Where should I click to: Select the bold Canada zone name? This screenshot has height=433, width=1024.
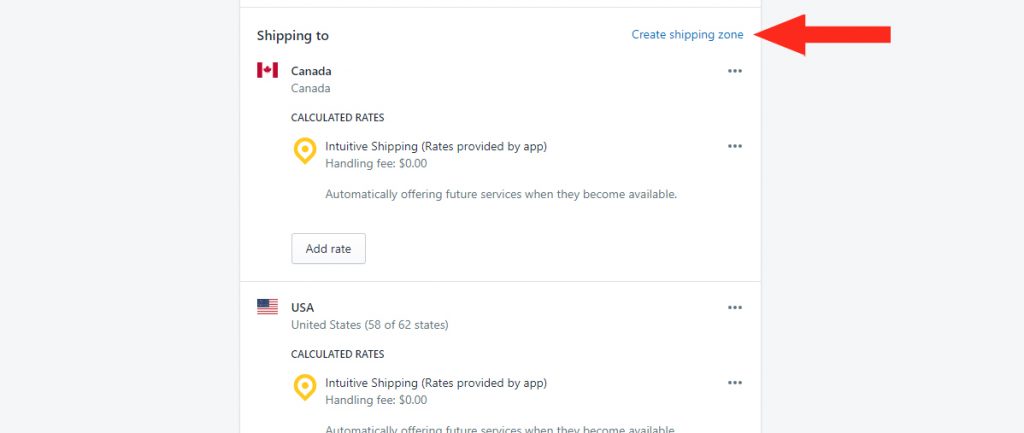(x=311, y=71)
